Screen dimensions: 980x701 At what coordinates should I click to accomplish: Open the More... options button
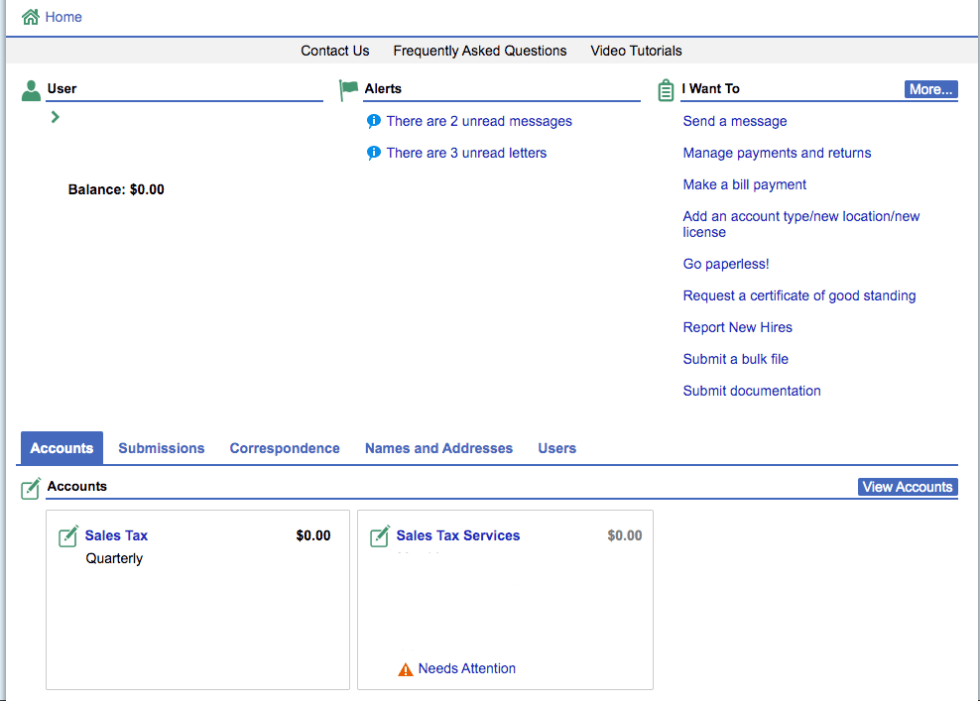tap(931, 89)
